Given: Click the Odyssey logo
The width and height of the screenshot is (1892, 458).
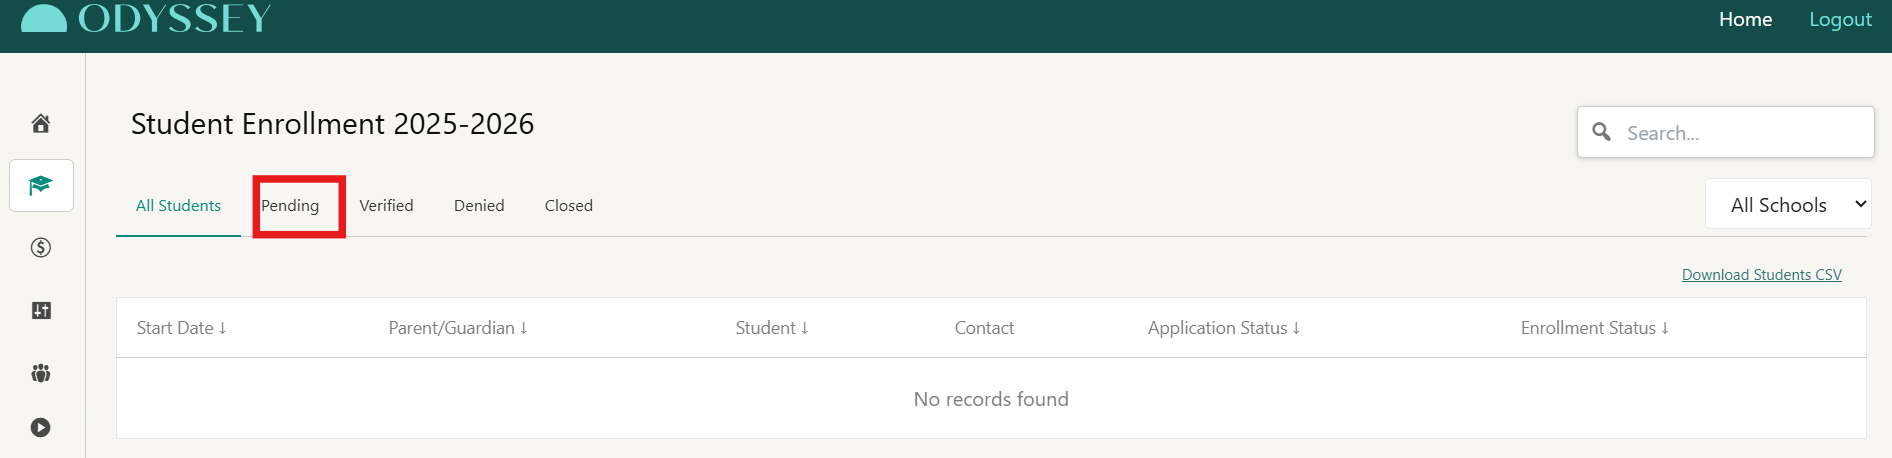Looking at the screenshot, I should pyautogui.click(x=146, y=19).
